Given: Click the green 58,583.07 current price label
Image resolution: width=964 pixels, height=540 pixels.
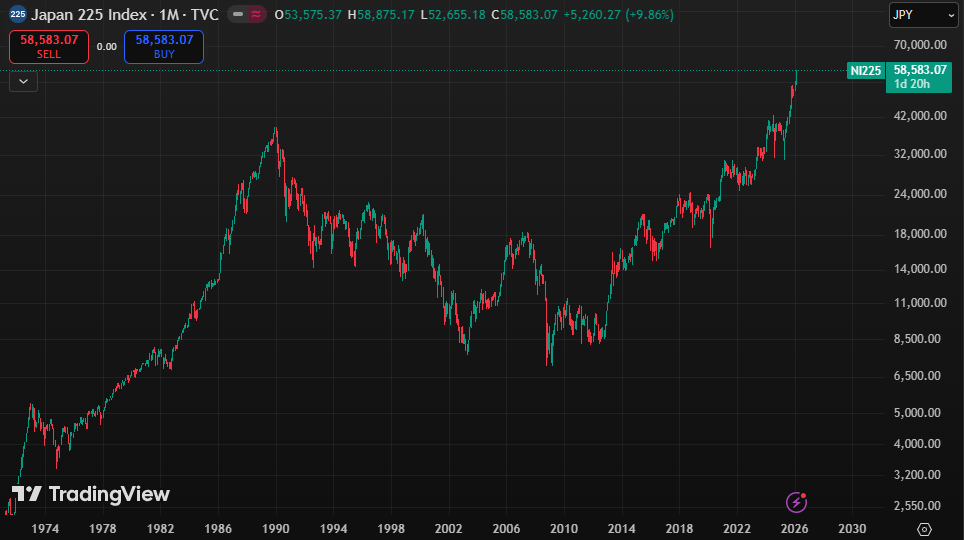Looking at the screenshot, I should [920, 70].
